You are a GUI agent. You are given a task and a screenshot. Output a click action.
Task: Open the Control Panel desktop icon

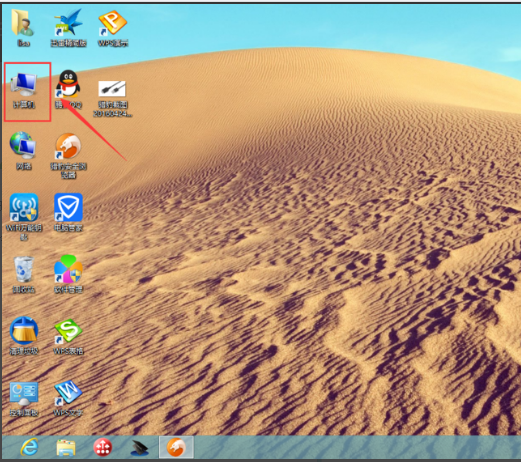click(x=24, y=399)
